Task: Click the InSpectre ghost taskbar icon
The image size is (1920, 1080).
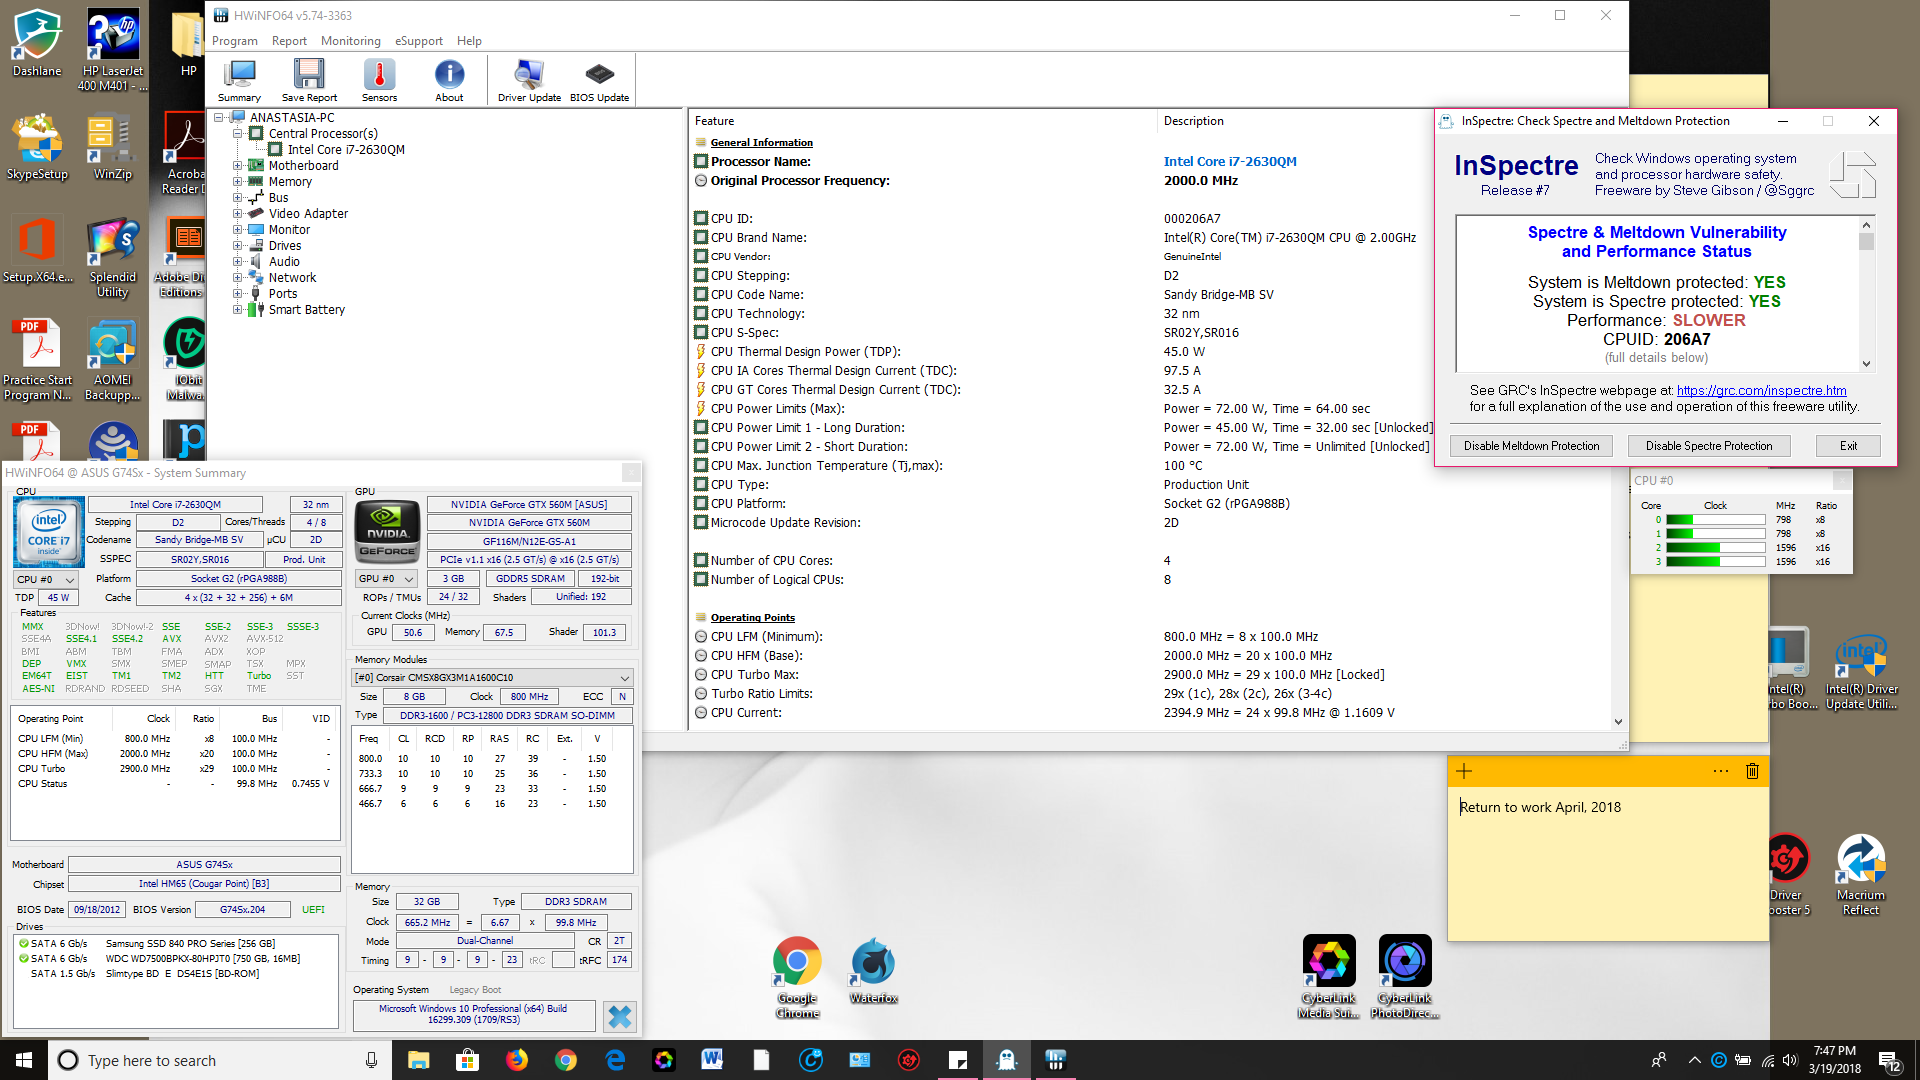Action: [1006, 1060]
